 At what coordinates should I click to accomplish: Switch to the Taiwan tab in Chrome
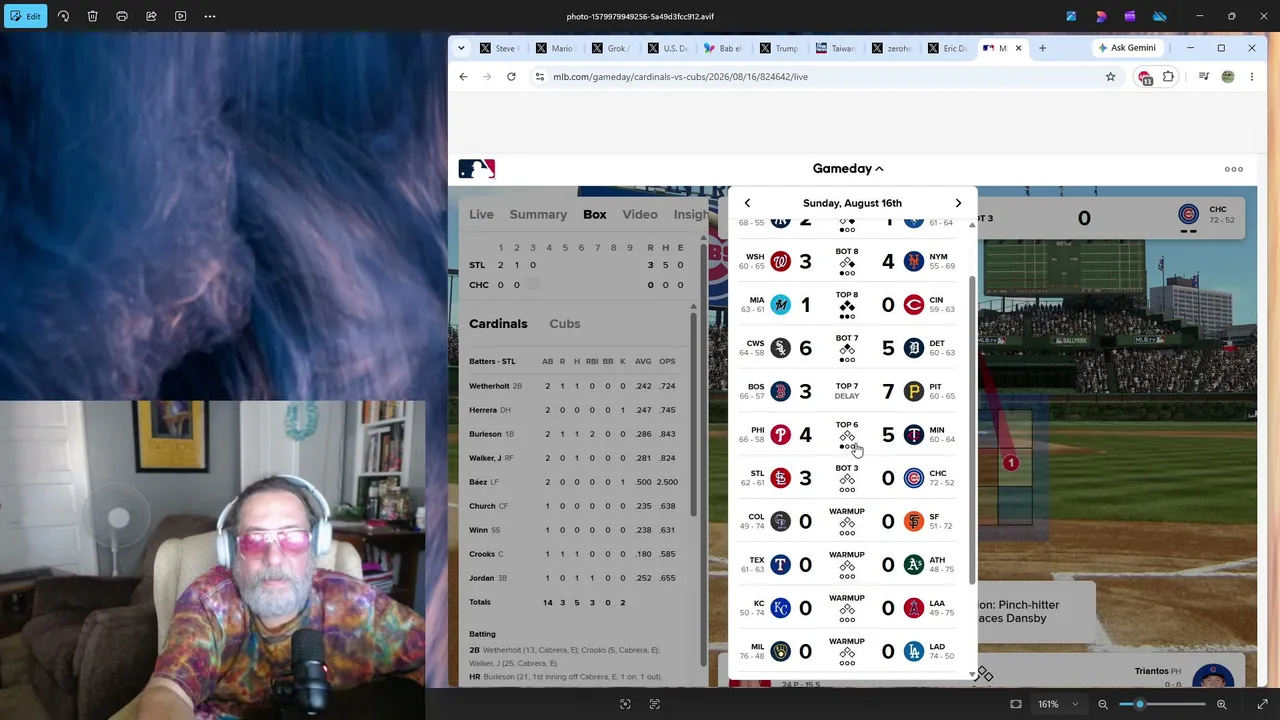coord(834,48)
